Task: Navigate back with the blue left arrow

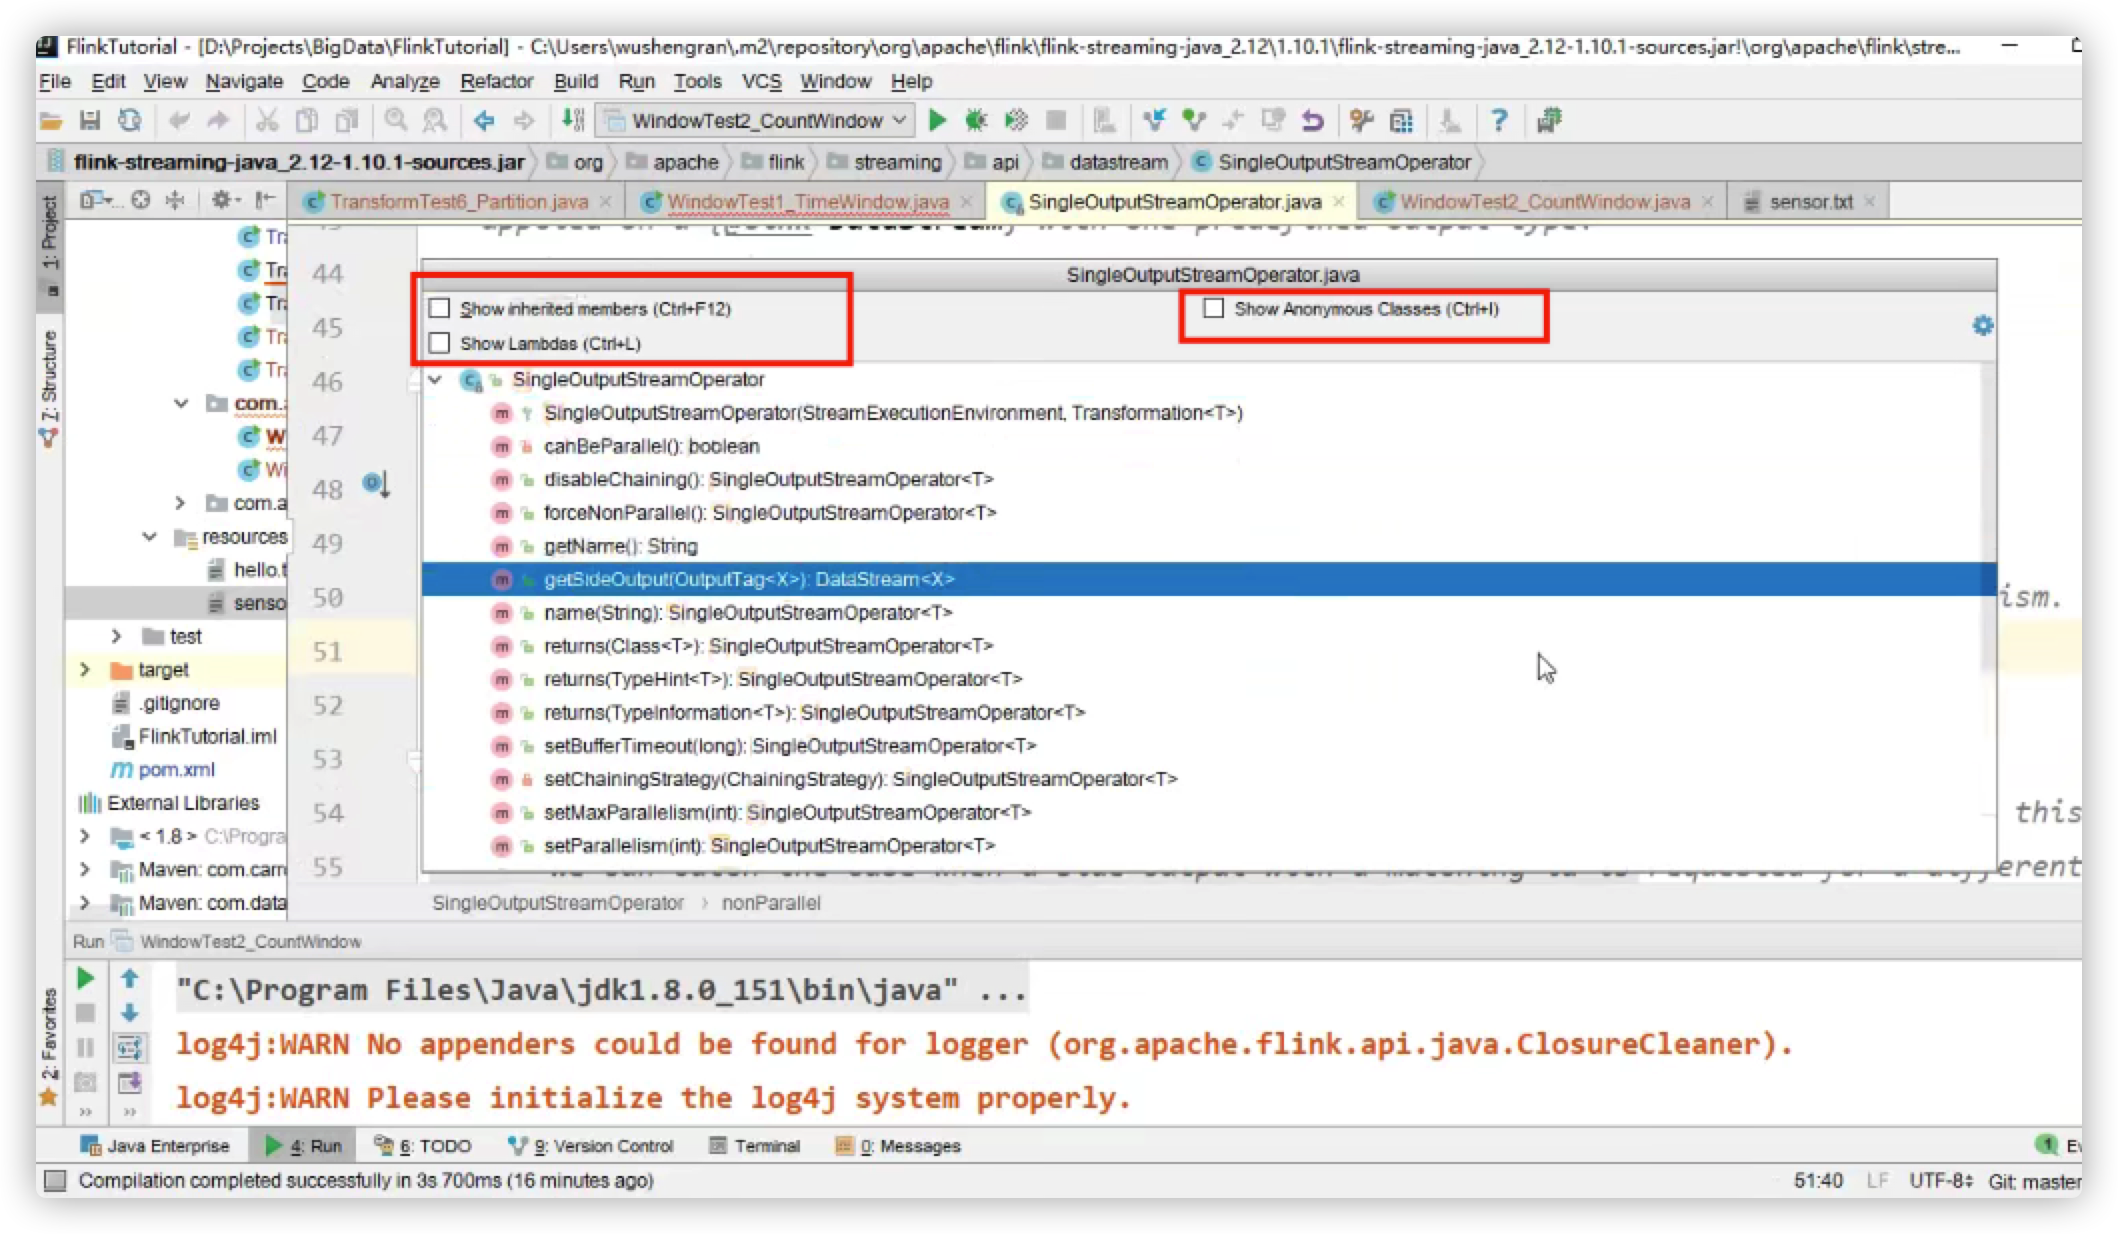Action: pos(484,121)
